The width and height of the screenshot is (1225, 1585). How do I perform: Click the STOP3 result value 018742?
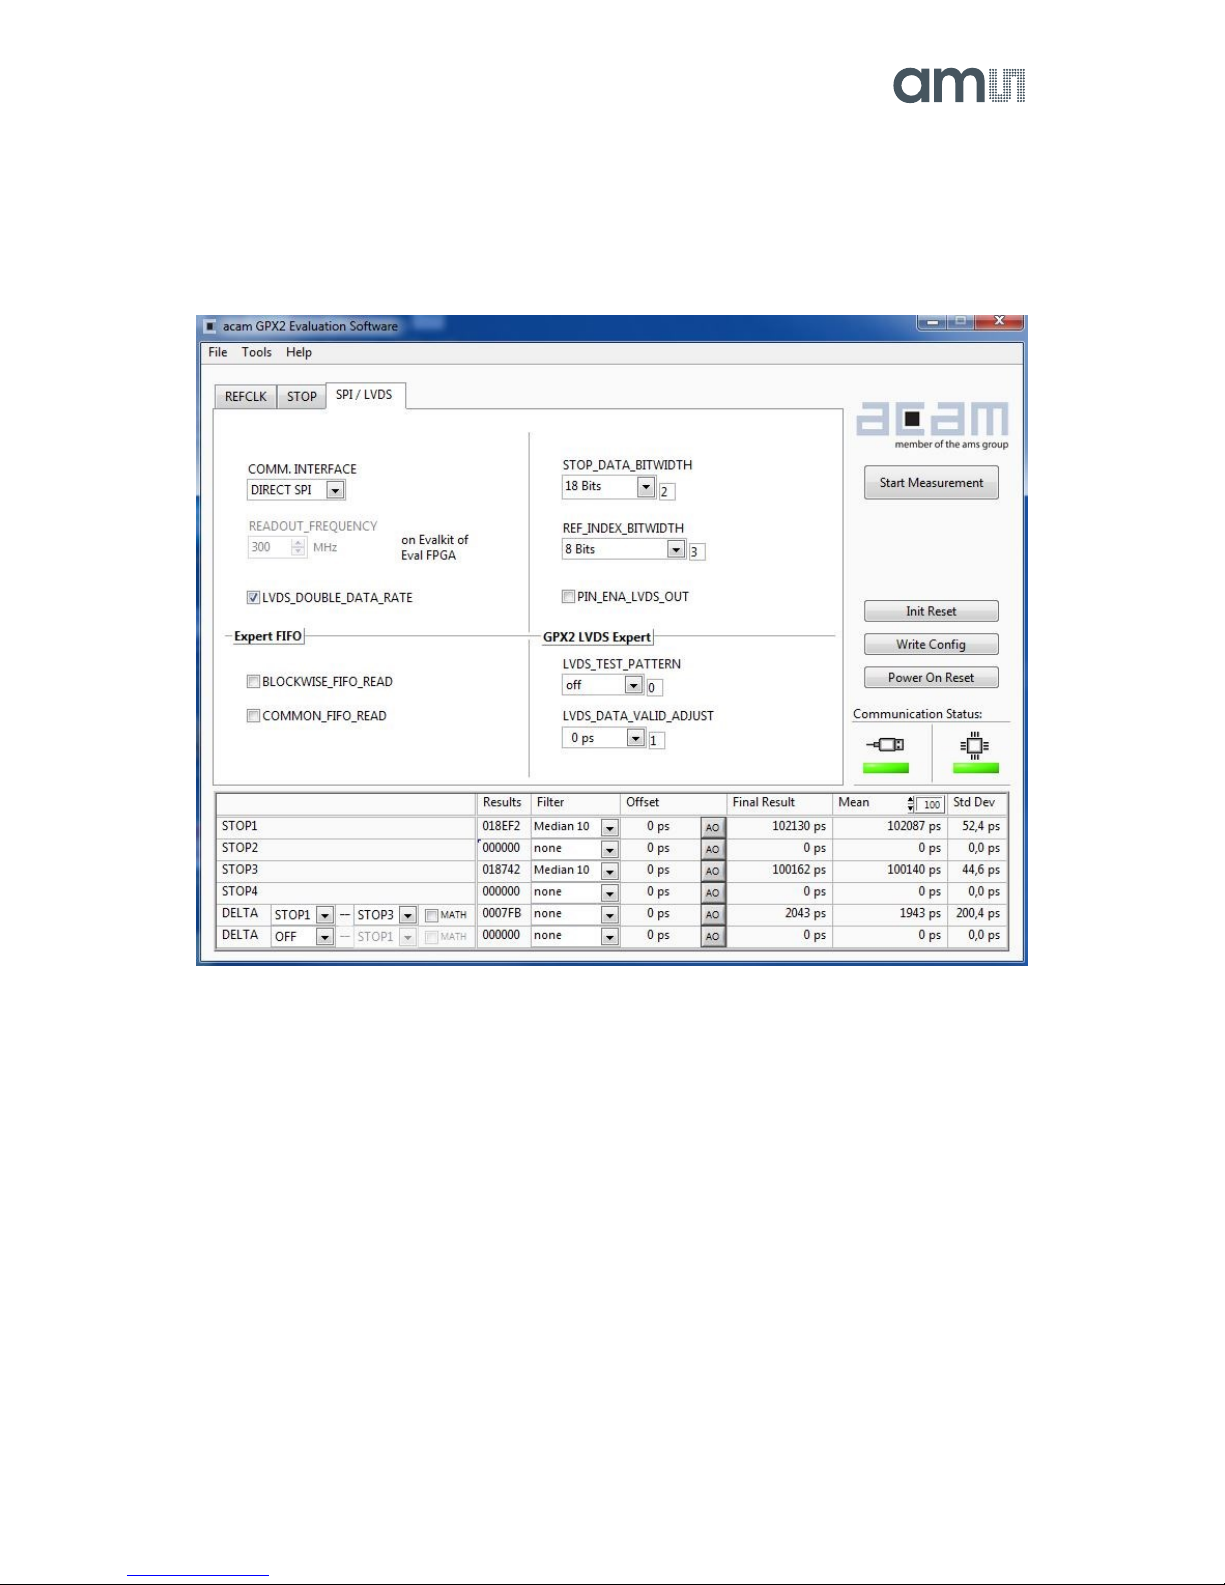click(501, 870)
